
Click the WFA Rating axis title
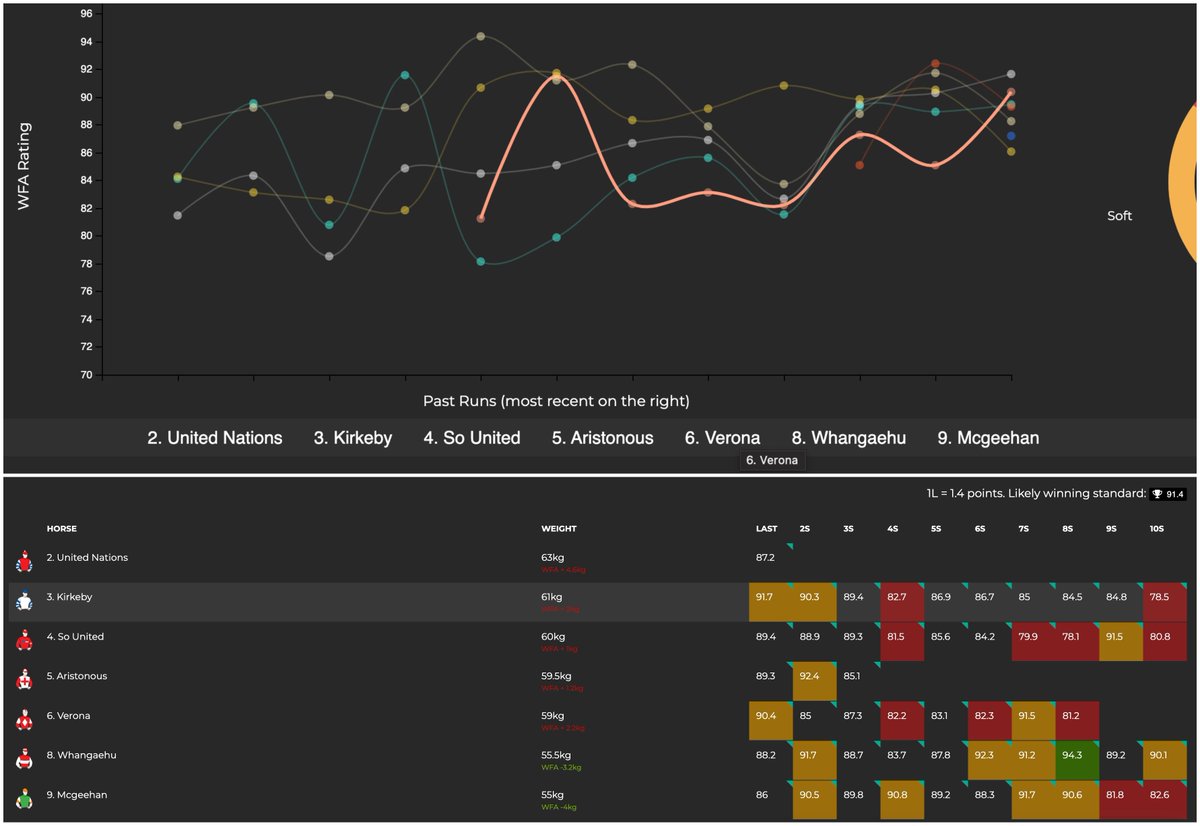[x=24, y=166]
